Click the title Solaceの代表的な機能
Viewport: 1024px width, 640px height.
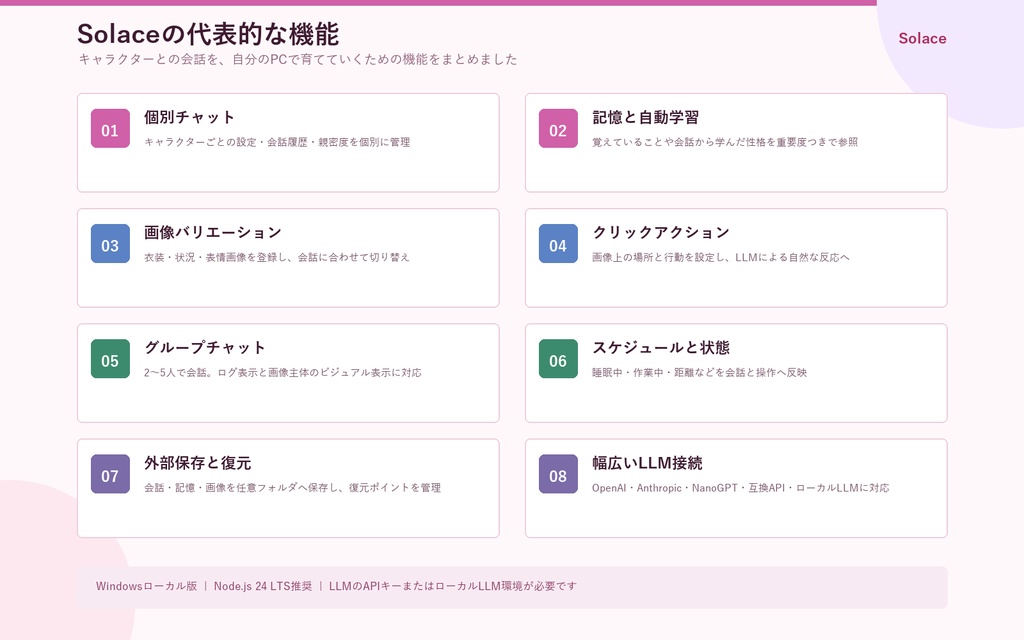tap(208, 34)
